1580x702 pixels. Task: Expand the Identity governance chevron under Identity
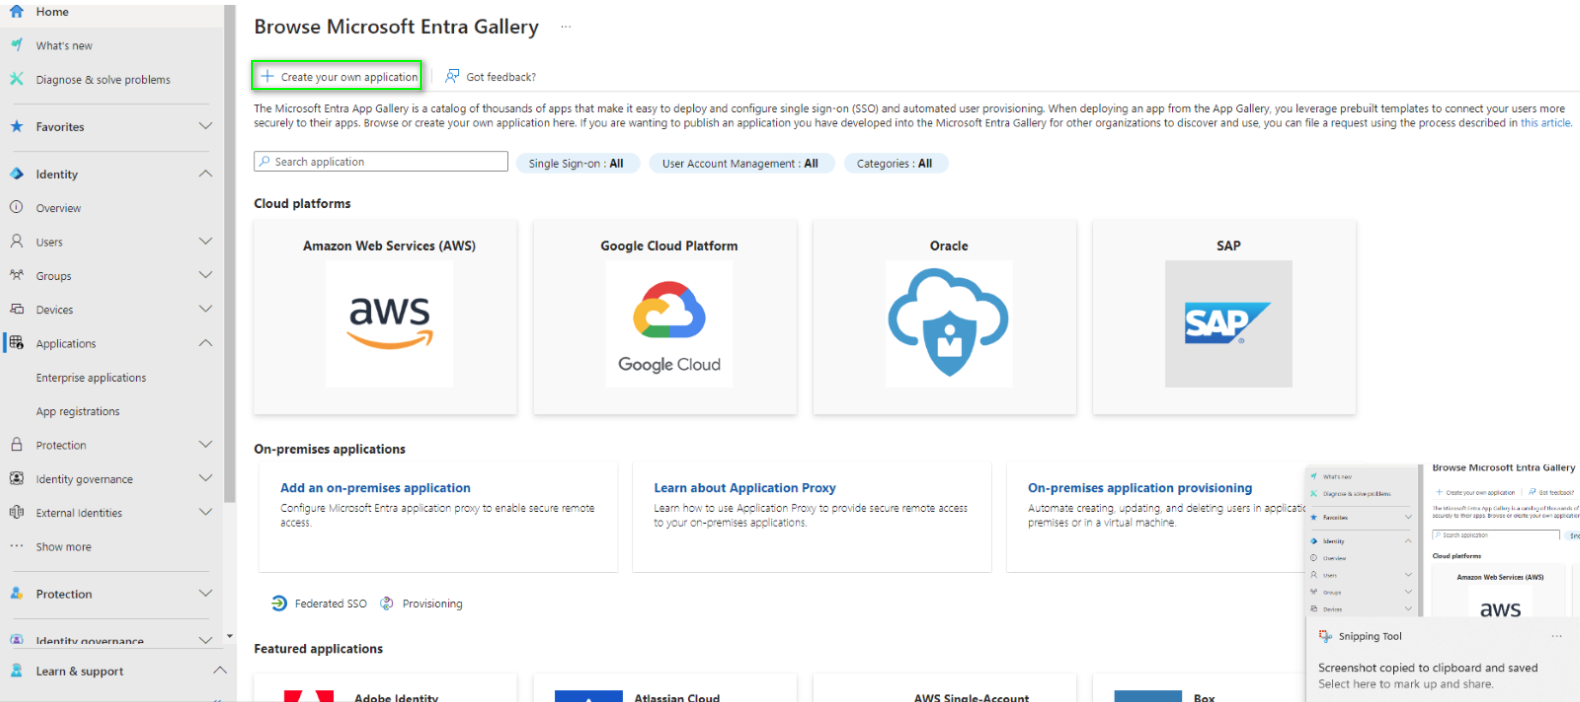click(205, 478)
